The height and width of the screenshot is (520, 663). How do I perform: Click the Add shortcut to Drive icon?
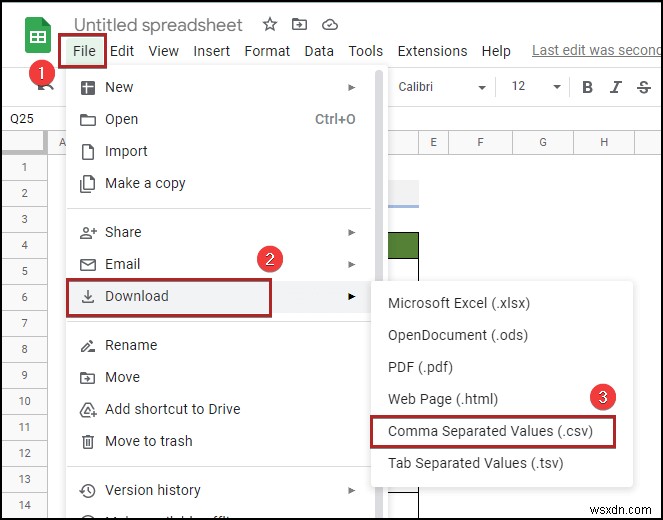point(88,410)
